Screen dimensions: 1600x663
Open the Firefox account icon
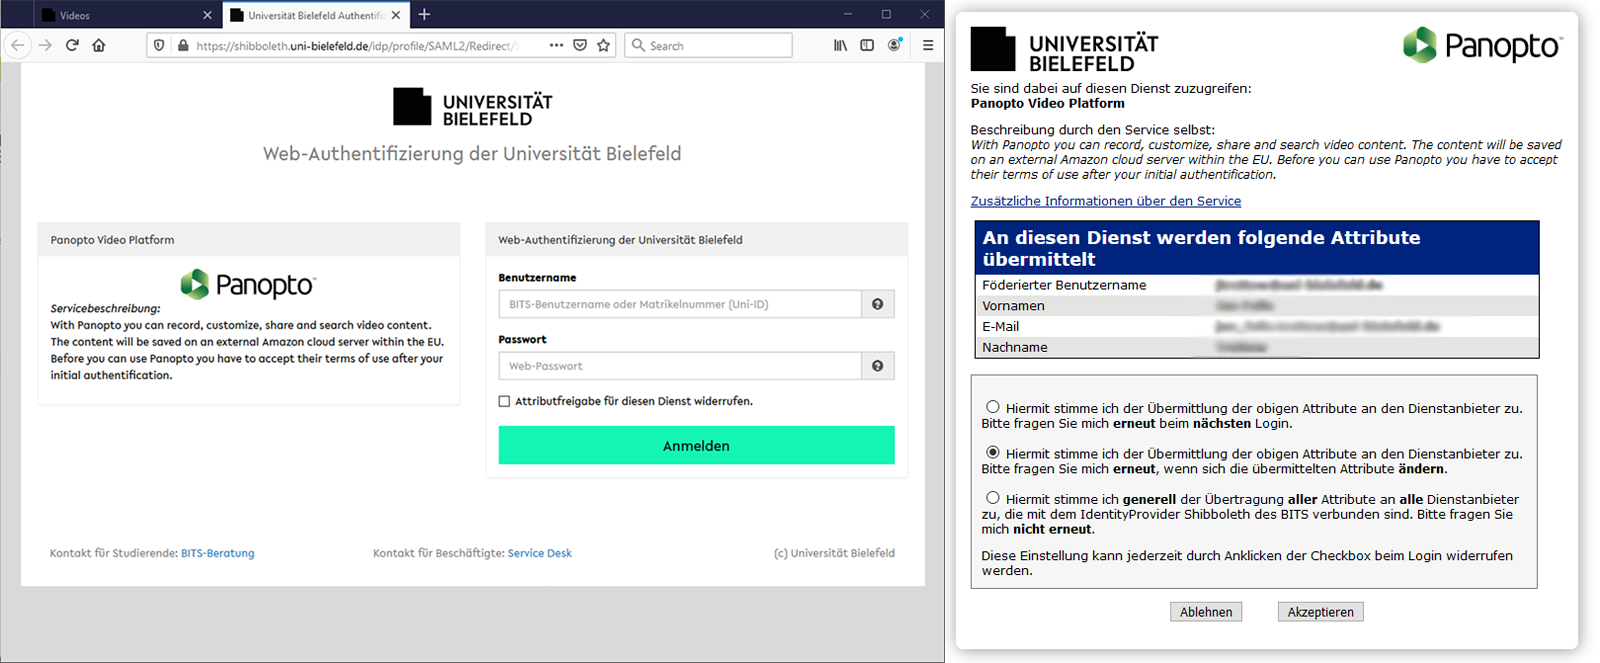(x=895, y=45)
